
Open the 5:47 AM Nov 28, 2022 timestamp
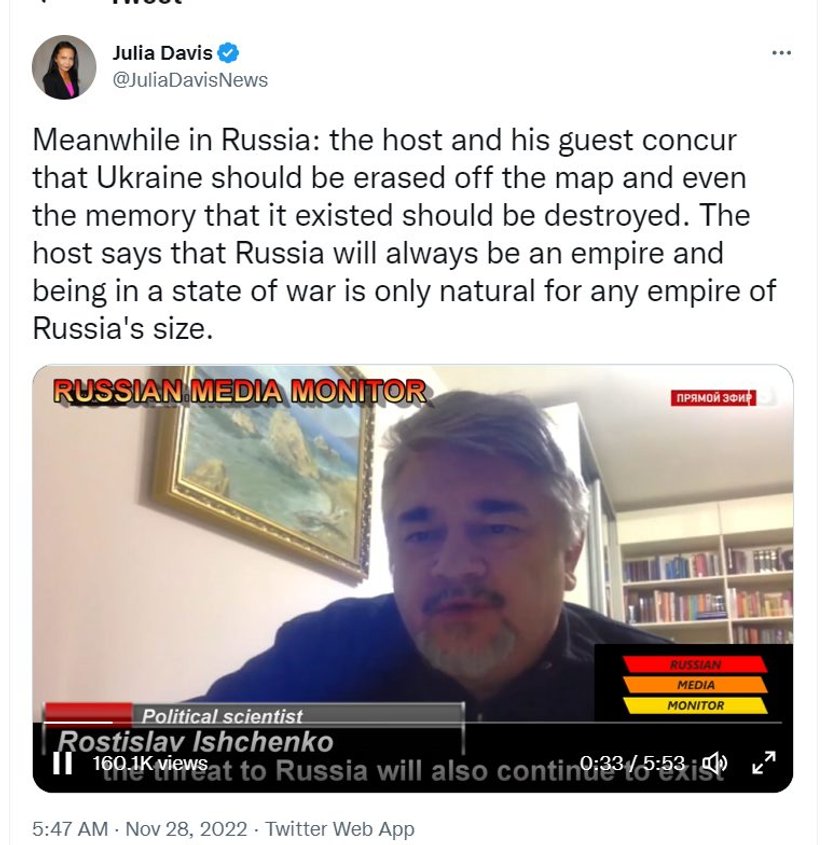(140, 829)
